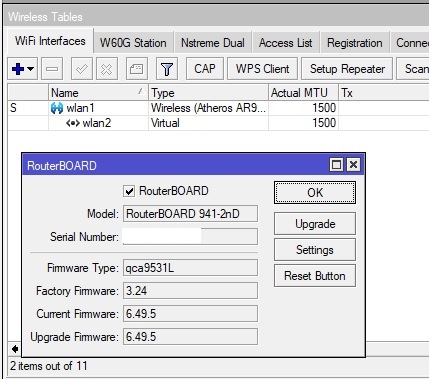Click OK in the RouterBOARD dialog
429x380 pixels.
point(315,193)
